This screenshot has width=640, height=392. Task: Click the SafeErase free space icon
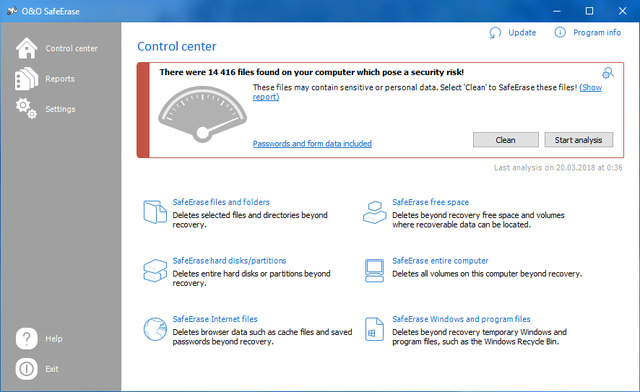tap(375, 212)
